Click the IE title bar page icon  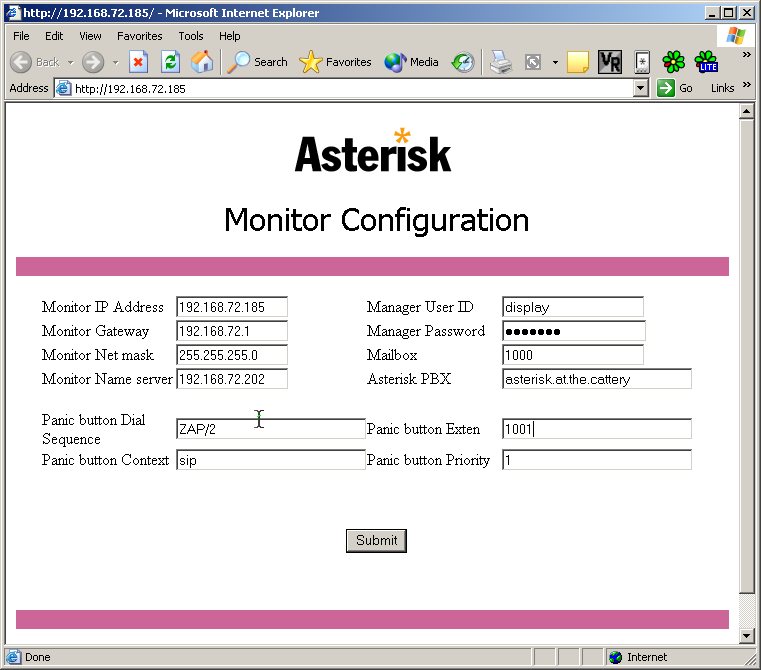[13, 12]
